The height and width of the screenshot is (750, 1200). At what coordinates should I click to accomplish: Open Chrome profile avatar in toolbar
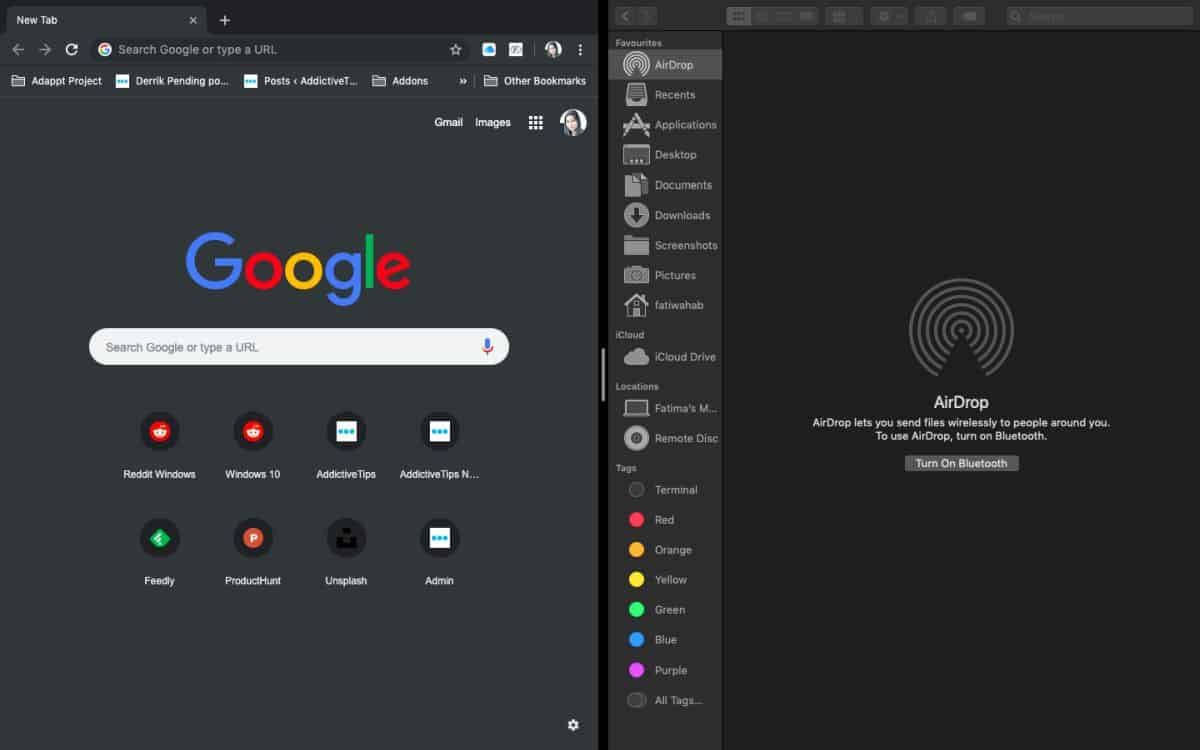tap(553, 49)
